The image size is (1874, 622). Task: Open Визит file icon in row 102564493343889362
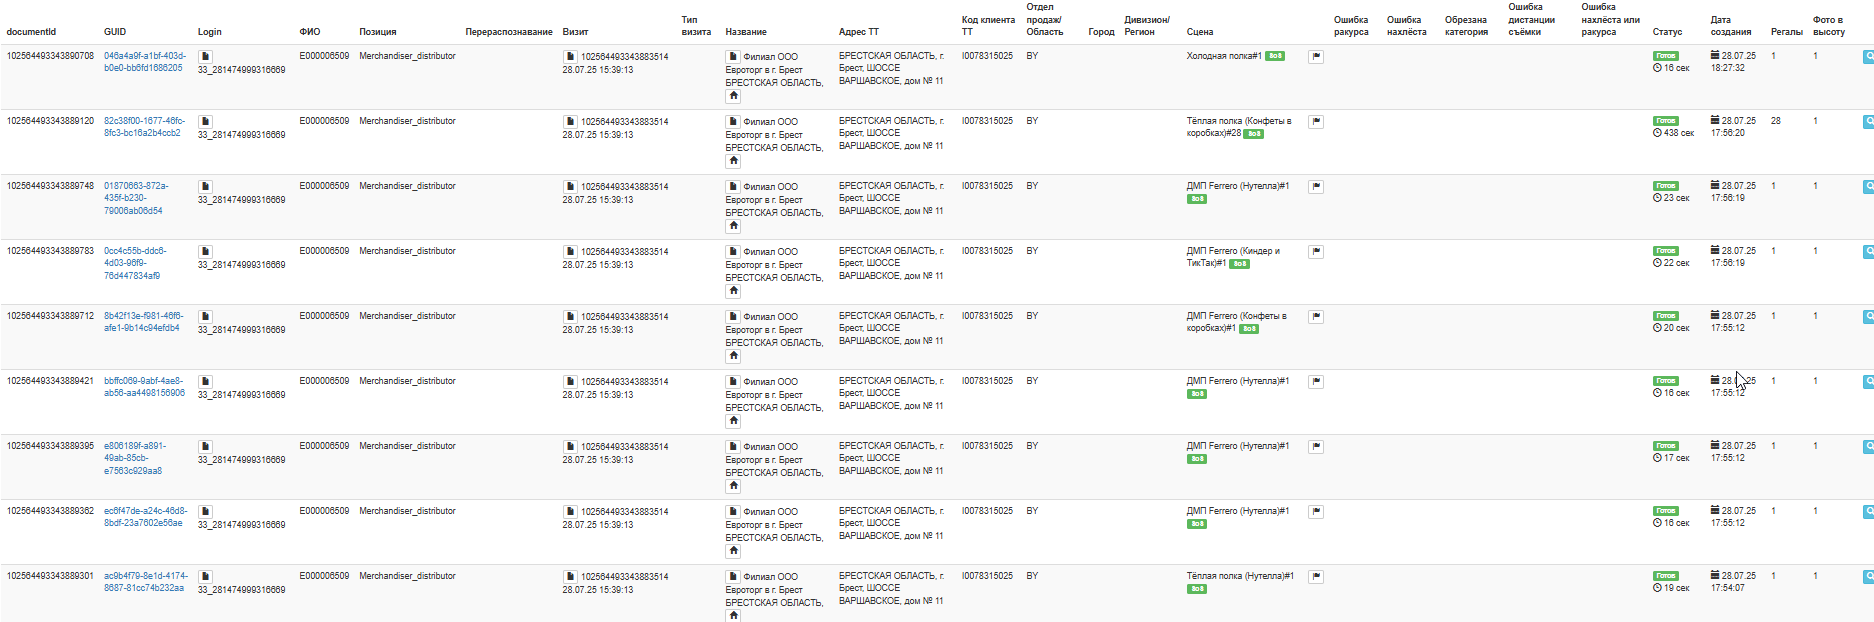pyautogui.click(x=570, y=512)
